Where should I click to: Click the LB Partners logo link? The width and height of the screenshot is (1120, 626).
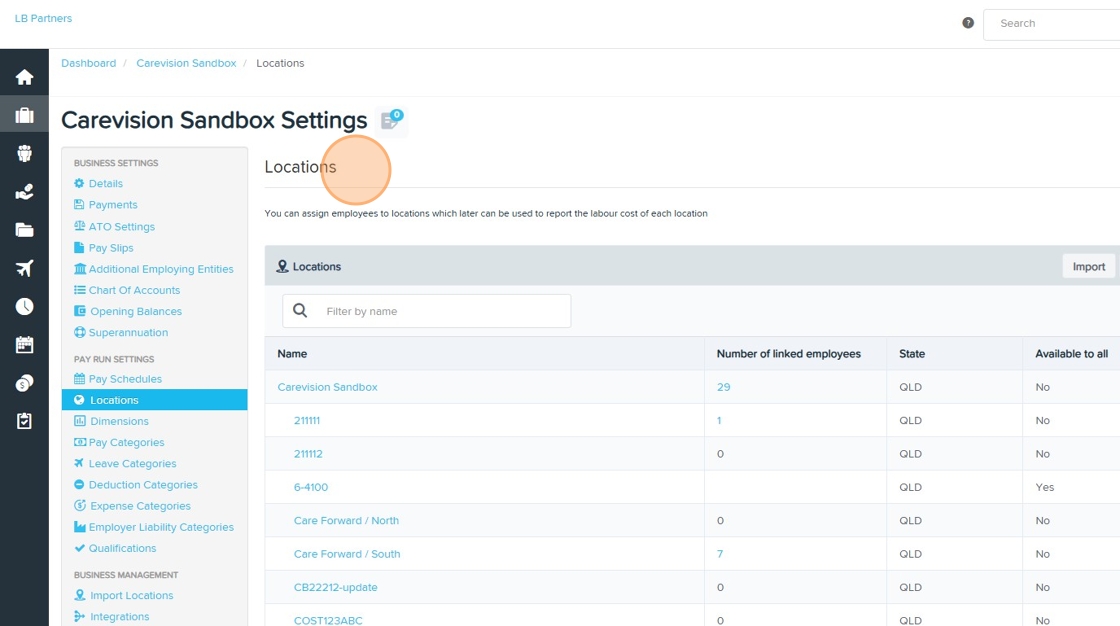[x=44, y=19]
